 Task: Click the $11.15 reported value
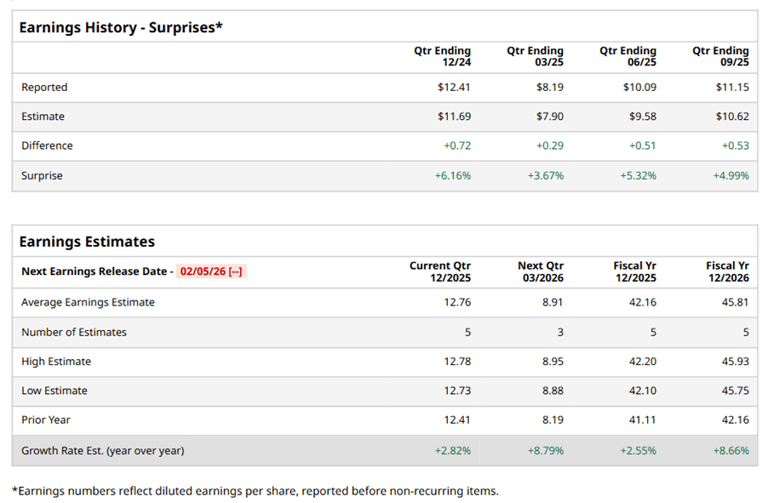(731, 87)
